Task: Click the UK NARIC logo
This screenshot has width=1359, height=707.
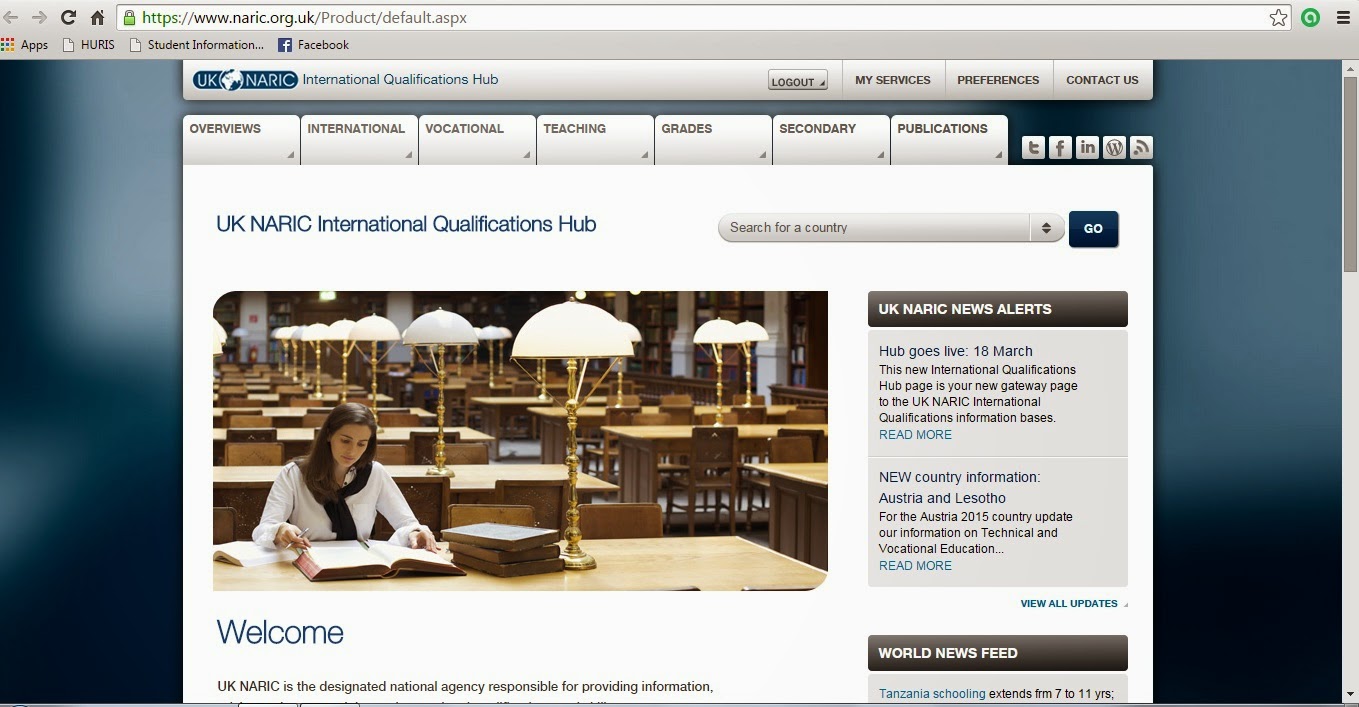Action: pos(245,80)
